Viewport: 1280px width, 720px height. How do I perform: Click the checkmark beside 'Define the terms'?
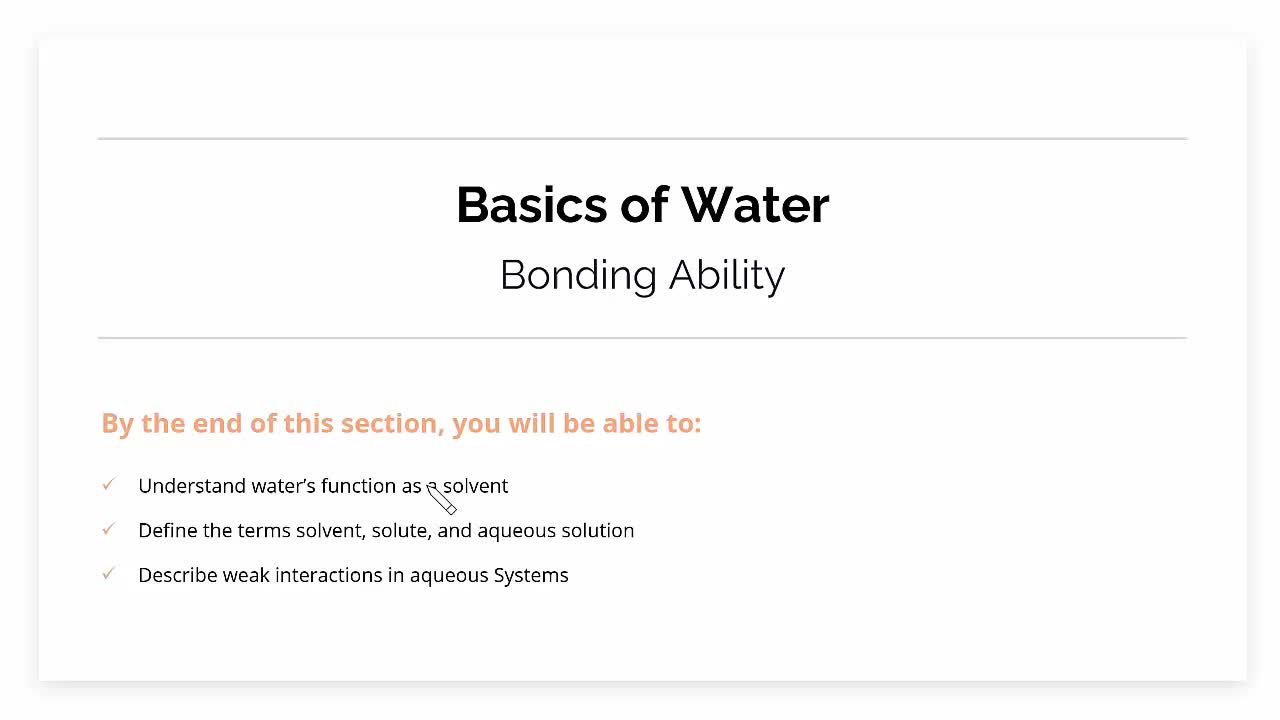pos(108,529)
